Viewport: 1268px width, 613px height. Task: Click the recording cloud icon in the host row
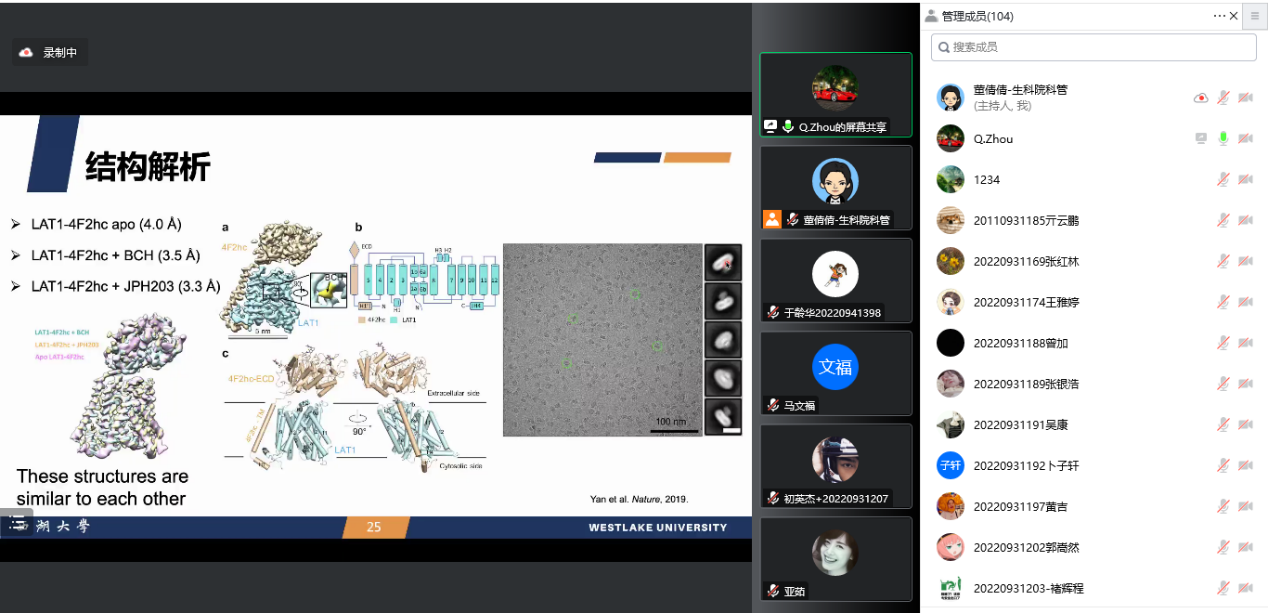click(1201, 97)
